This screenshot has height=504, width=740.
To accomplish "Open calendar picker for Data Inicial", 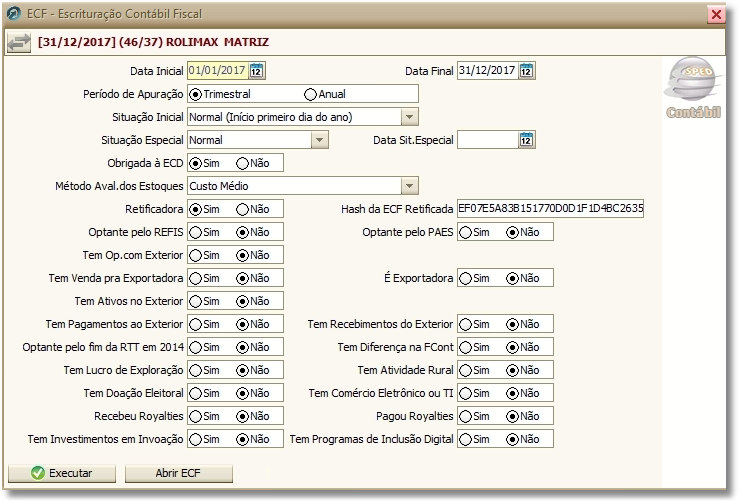I will click(x=257, y=71).
